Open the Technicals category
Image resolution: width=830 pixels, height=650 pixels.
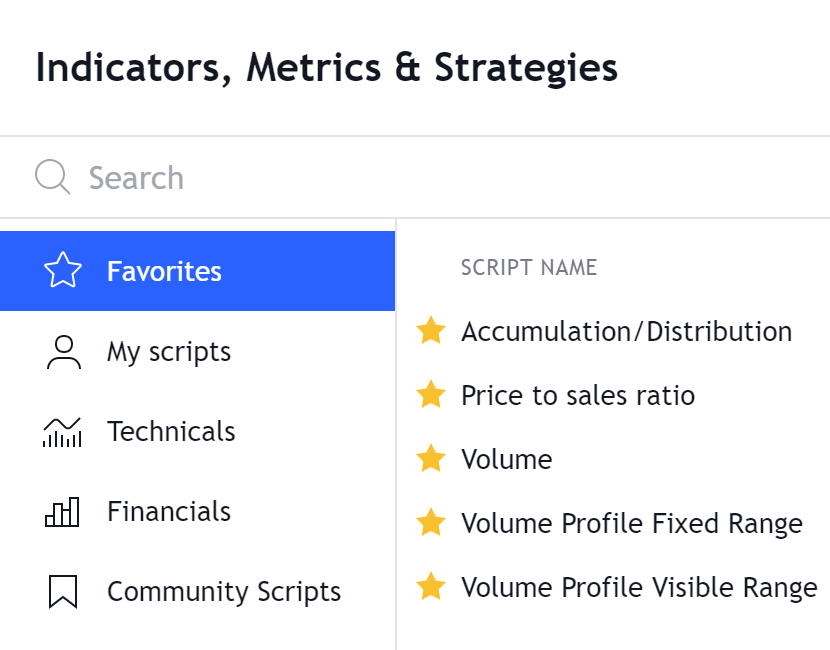click(171, 432)
